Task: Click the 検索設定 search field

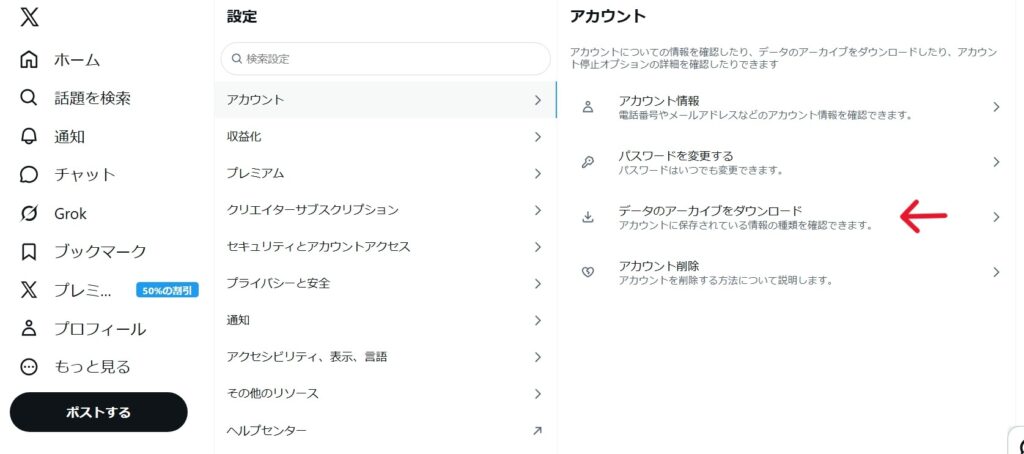Action: click(385, 59)
